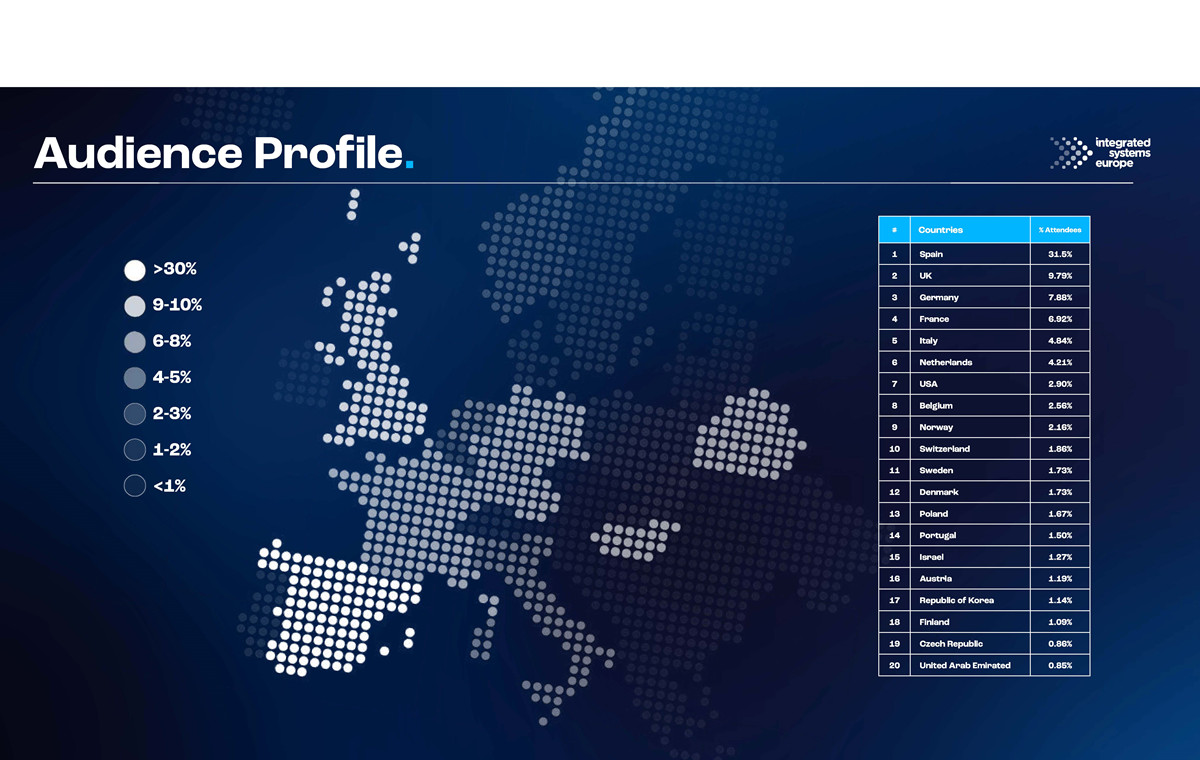Viewport: 1200px width, 760px height.
Task: Click the 2-3% legend circle
Action: pos(135,414)
